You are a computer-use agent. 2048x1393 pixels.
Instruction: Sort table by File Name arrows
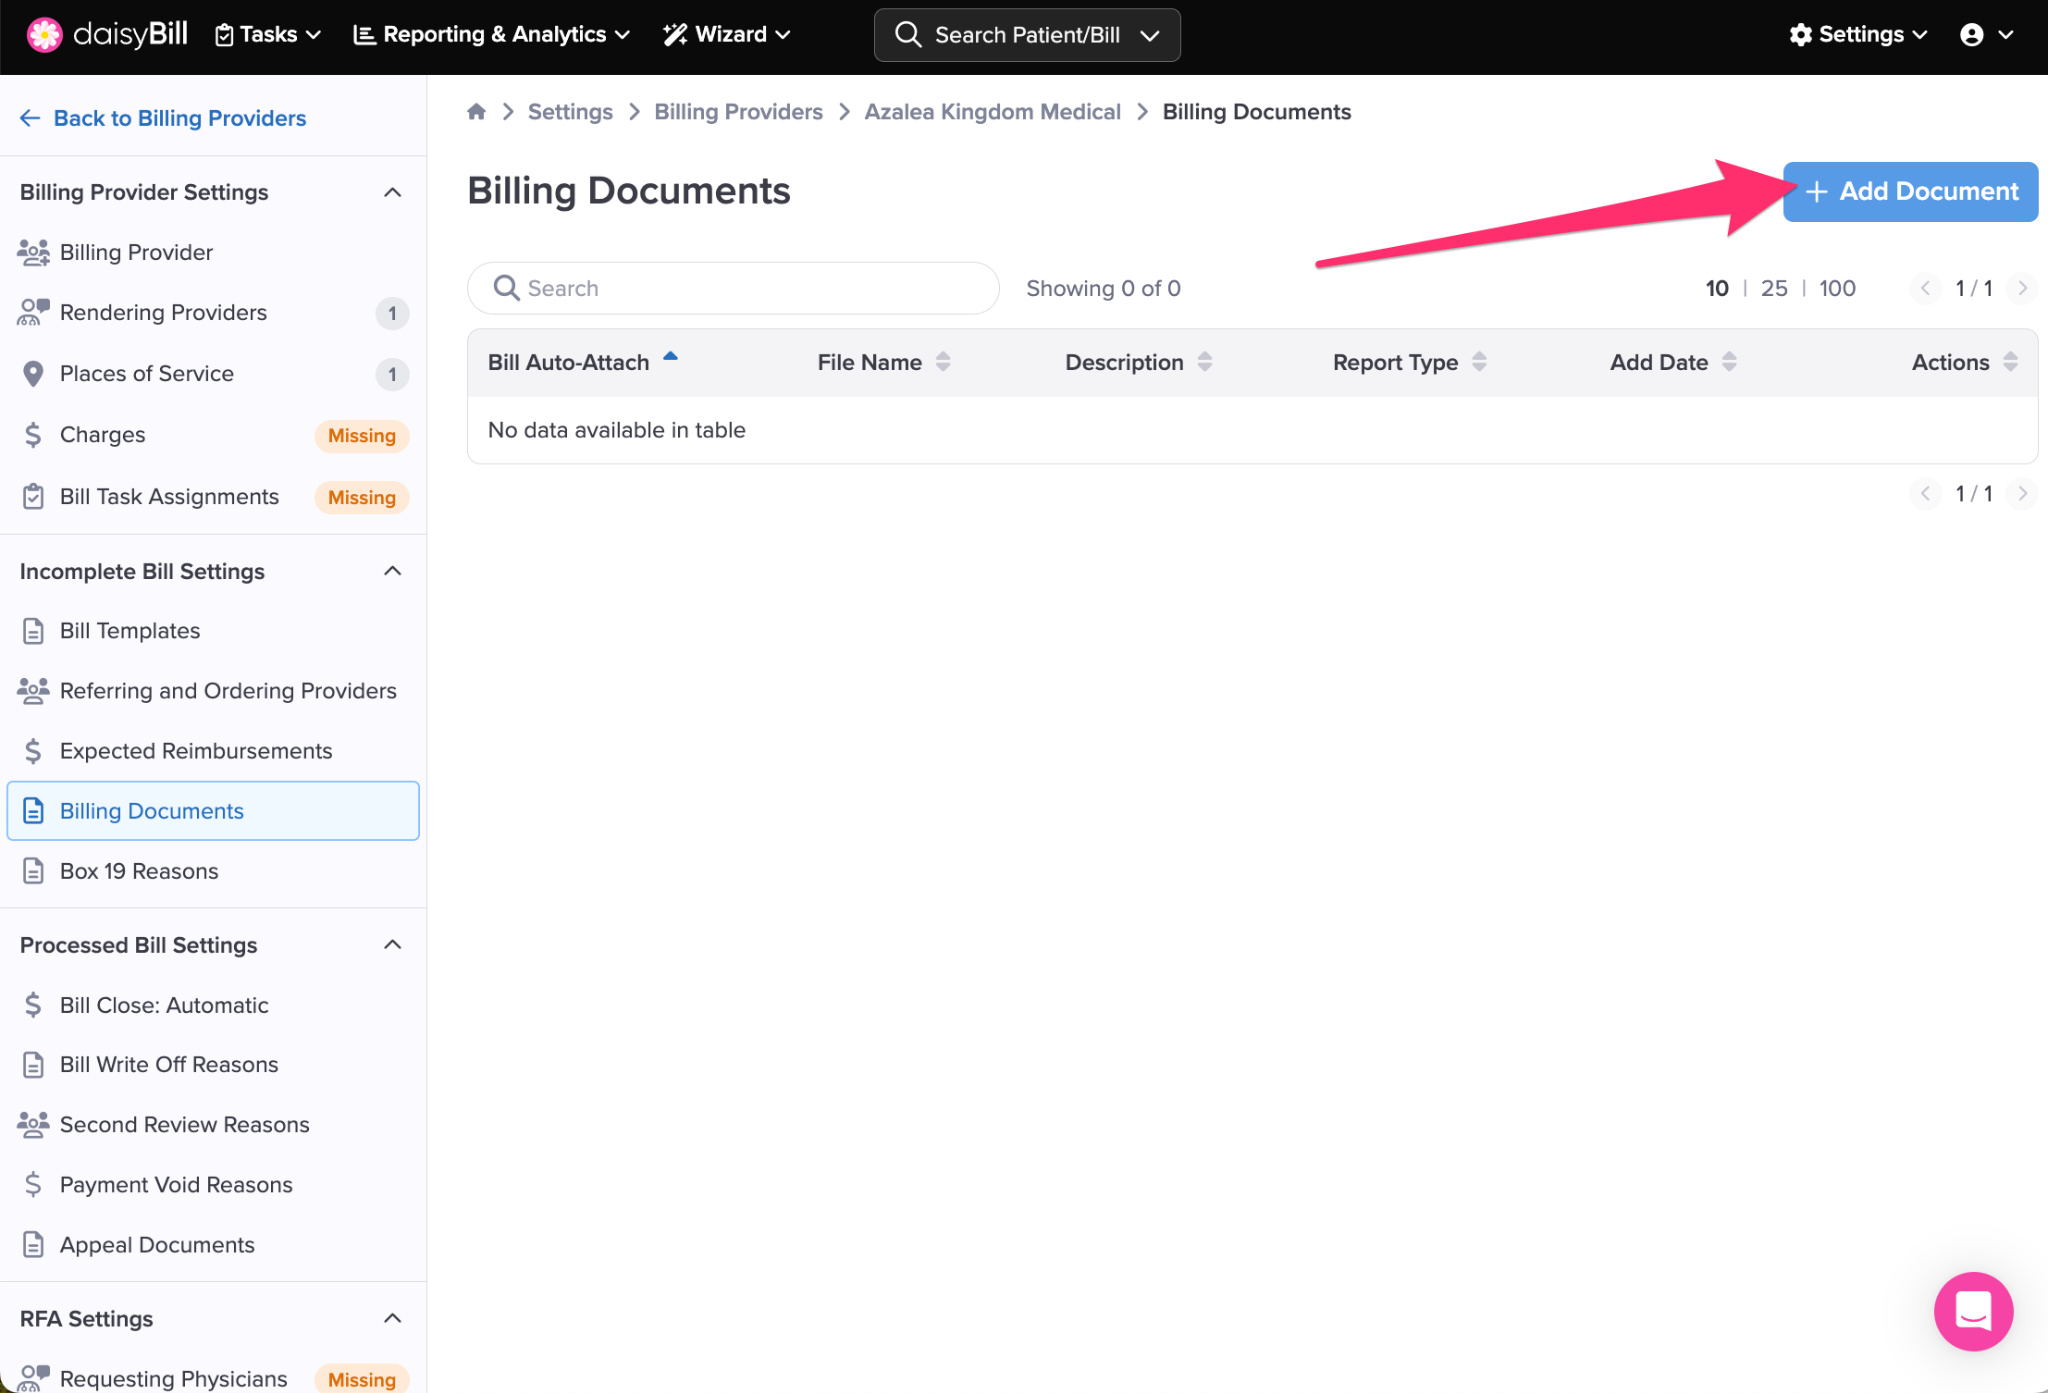click(x=942, y=362)
